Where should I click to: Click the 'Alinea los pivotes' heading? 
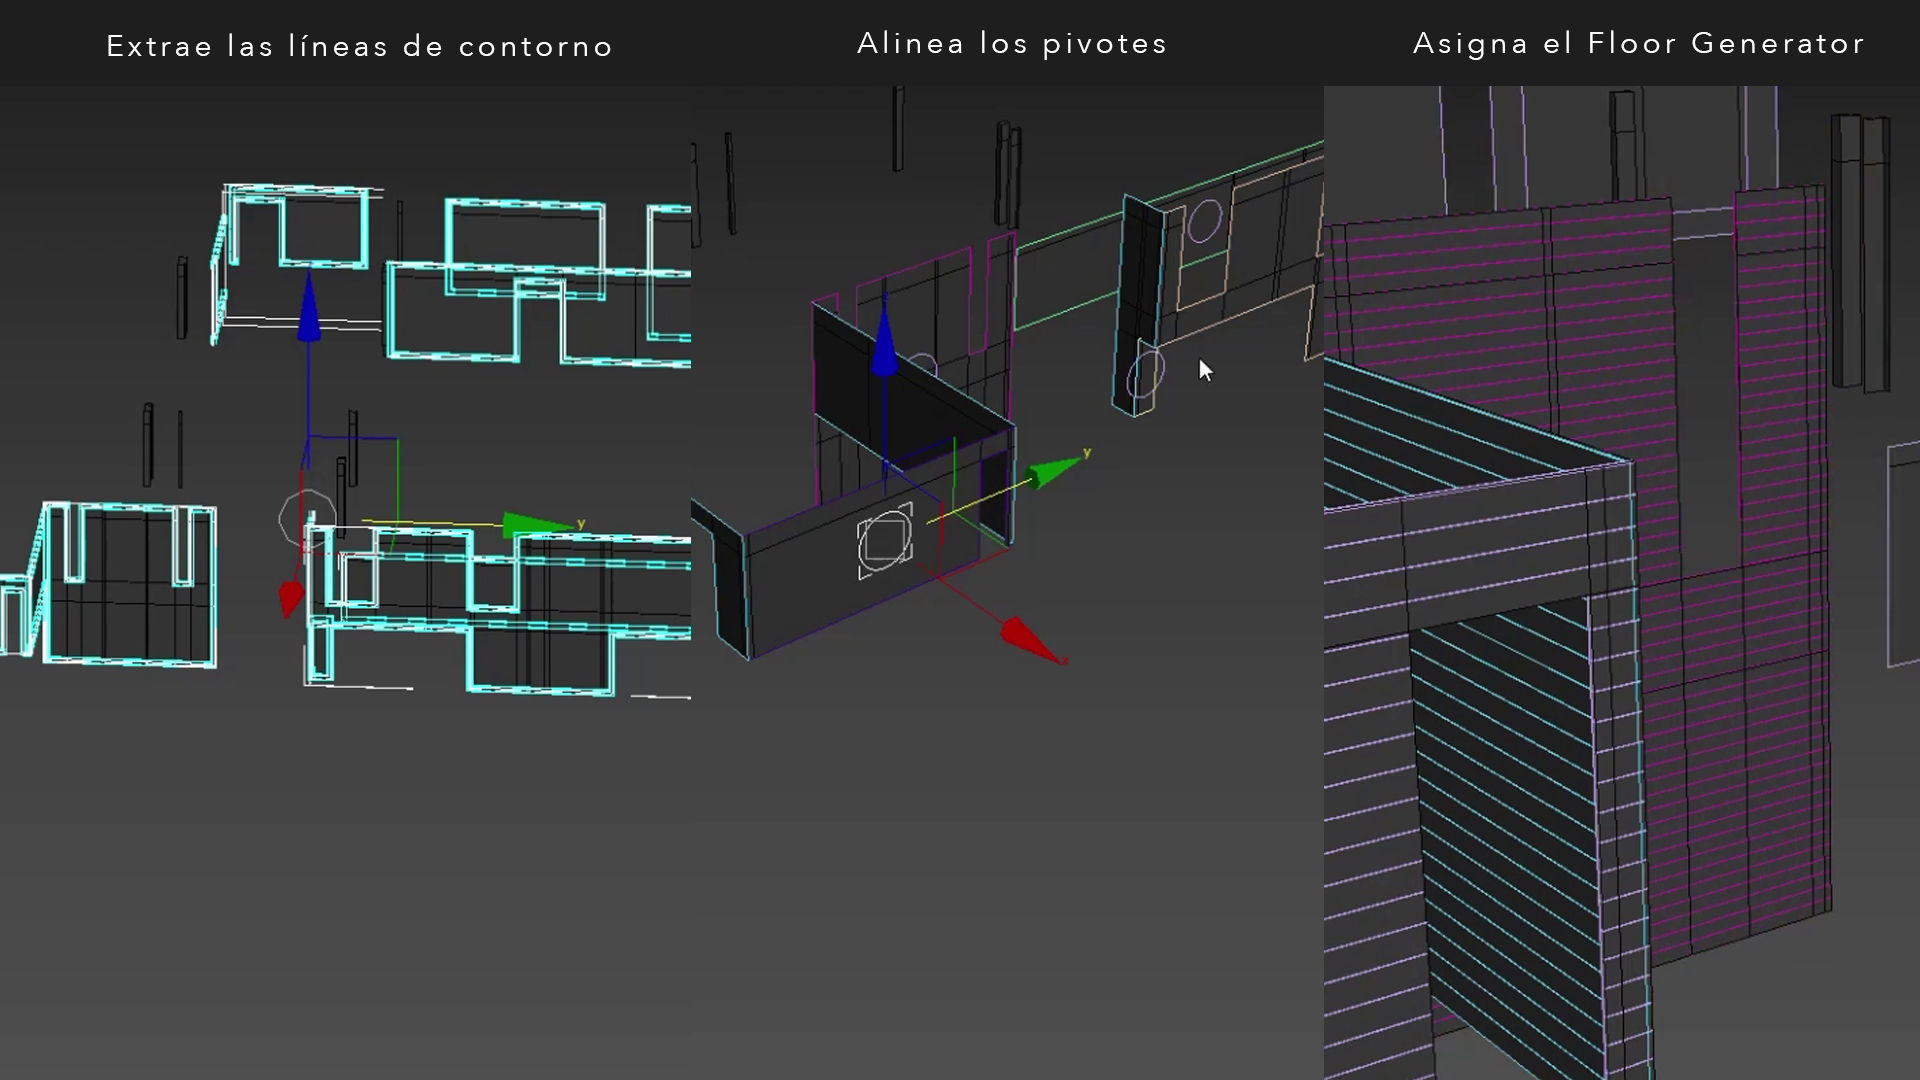pos(1012,44)
